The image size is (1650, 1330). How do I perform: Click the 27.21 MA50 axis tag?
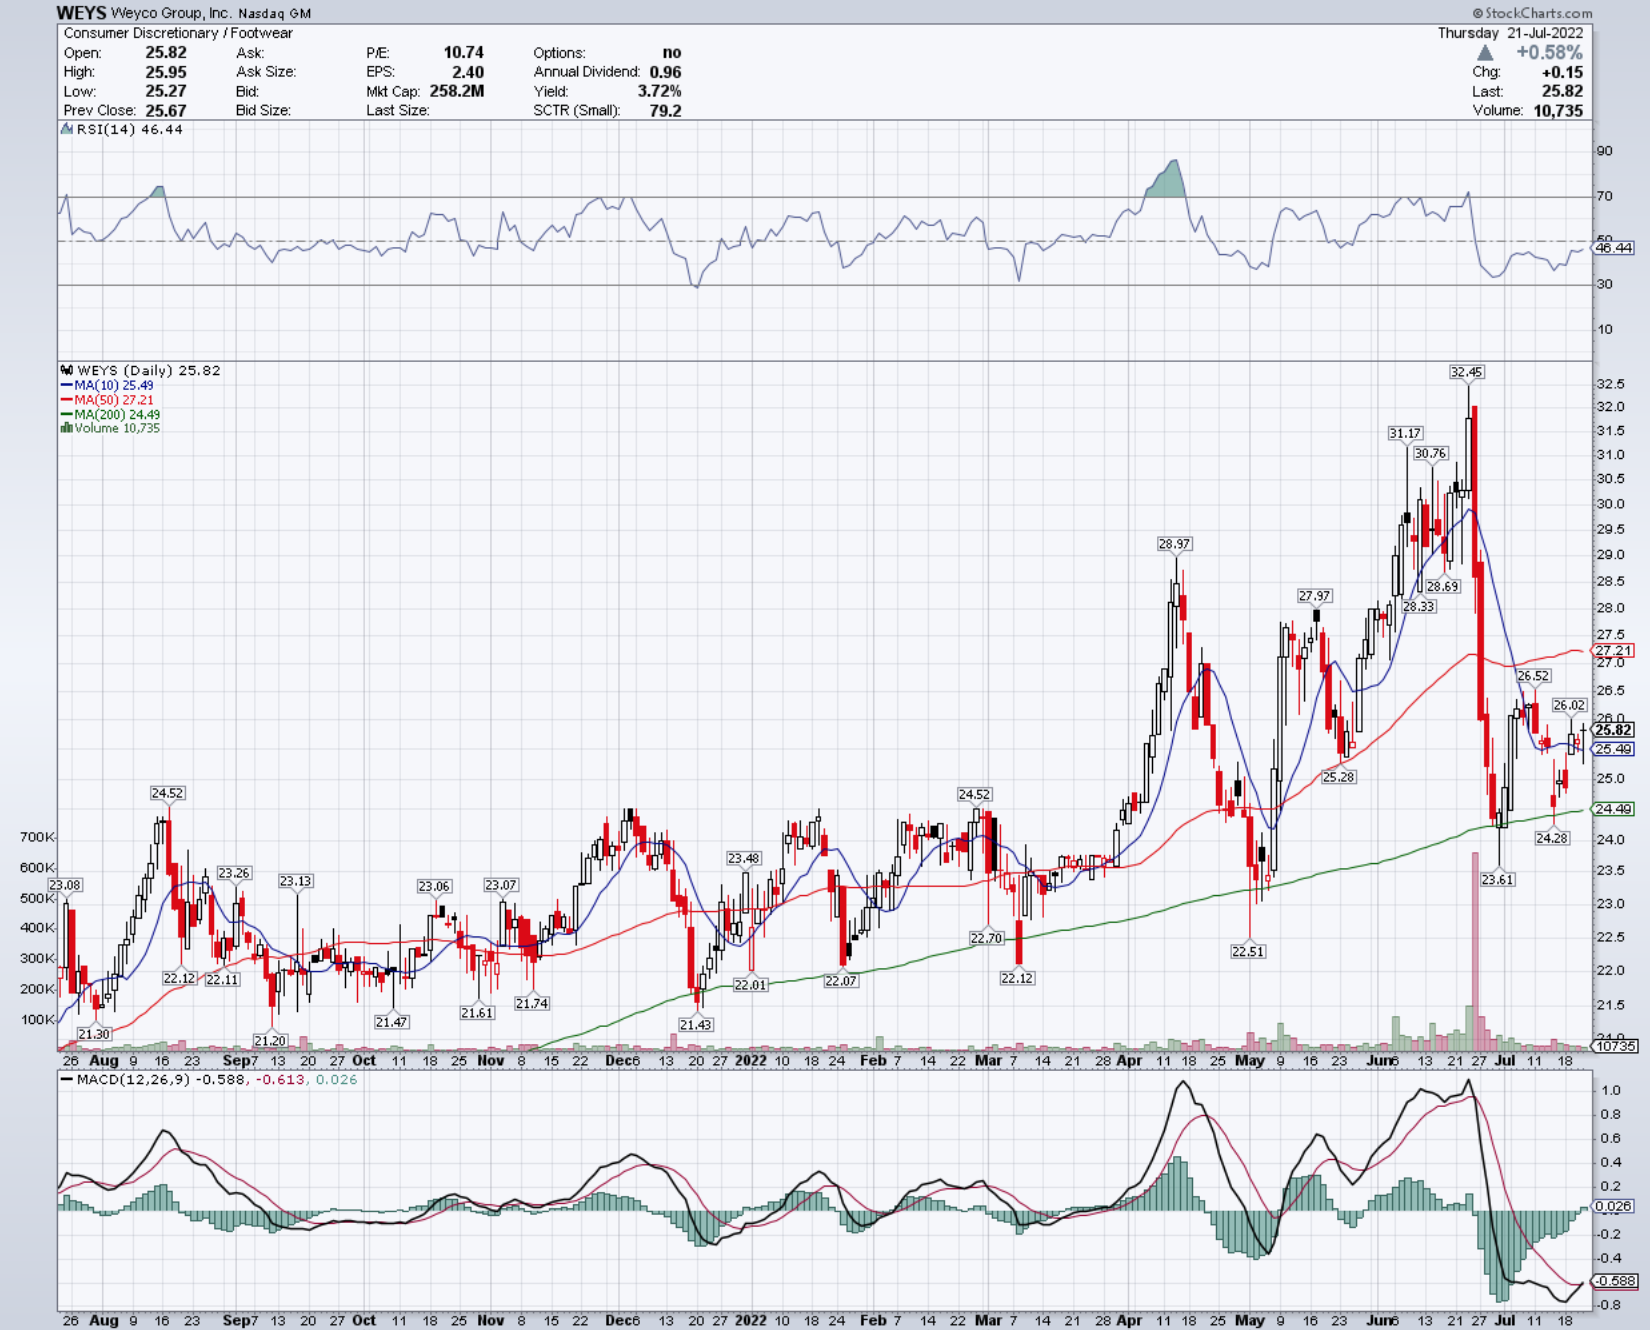pyautogui.click(x=1613, y=650)
